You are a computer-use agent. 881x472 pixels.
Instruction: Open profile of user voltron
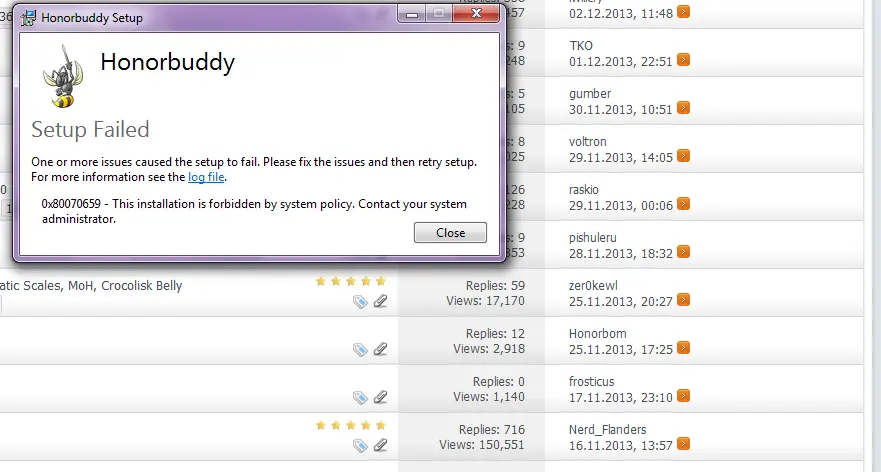click(587, 142)
